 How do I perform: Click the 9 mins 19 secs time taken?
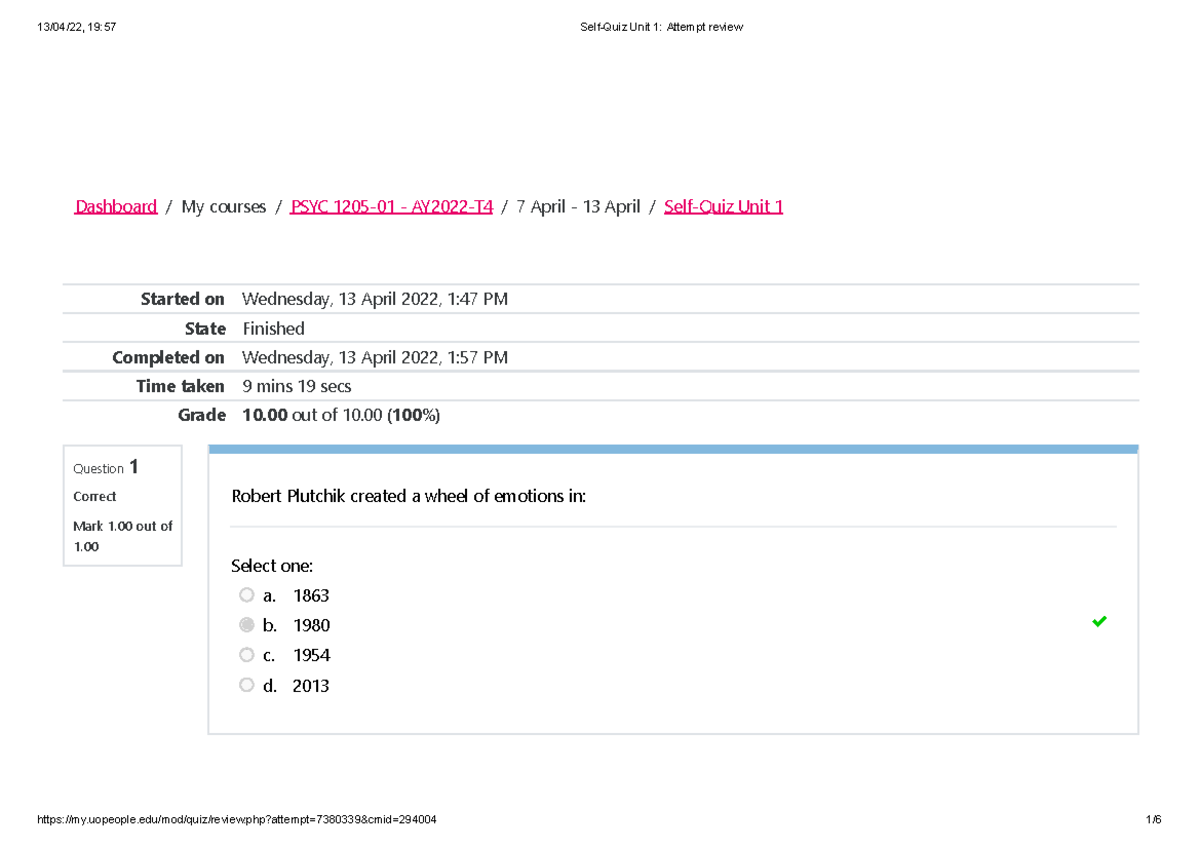coord(296,386)
